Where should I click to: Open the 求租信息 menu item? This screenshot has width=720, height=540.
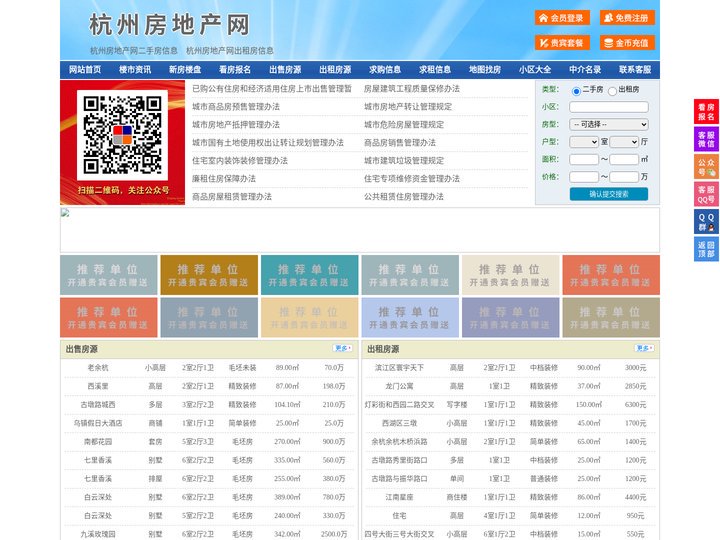[x=435, y=70]
